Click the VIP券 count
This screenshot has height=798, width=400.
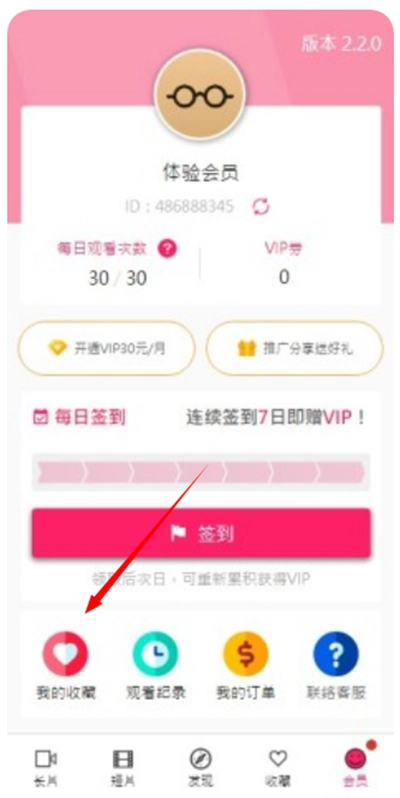point(284,277)
